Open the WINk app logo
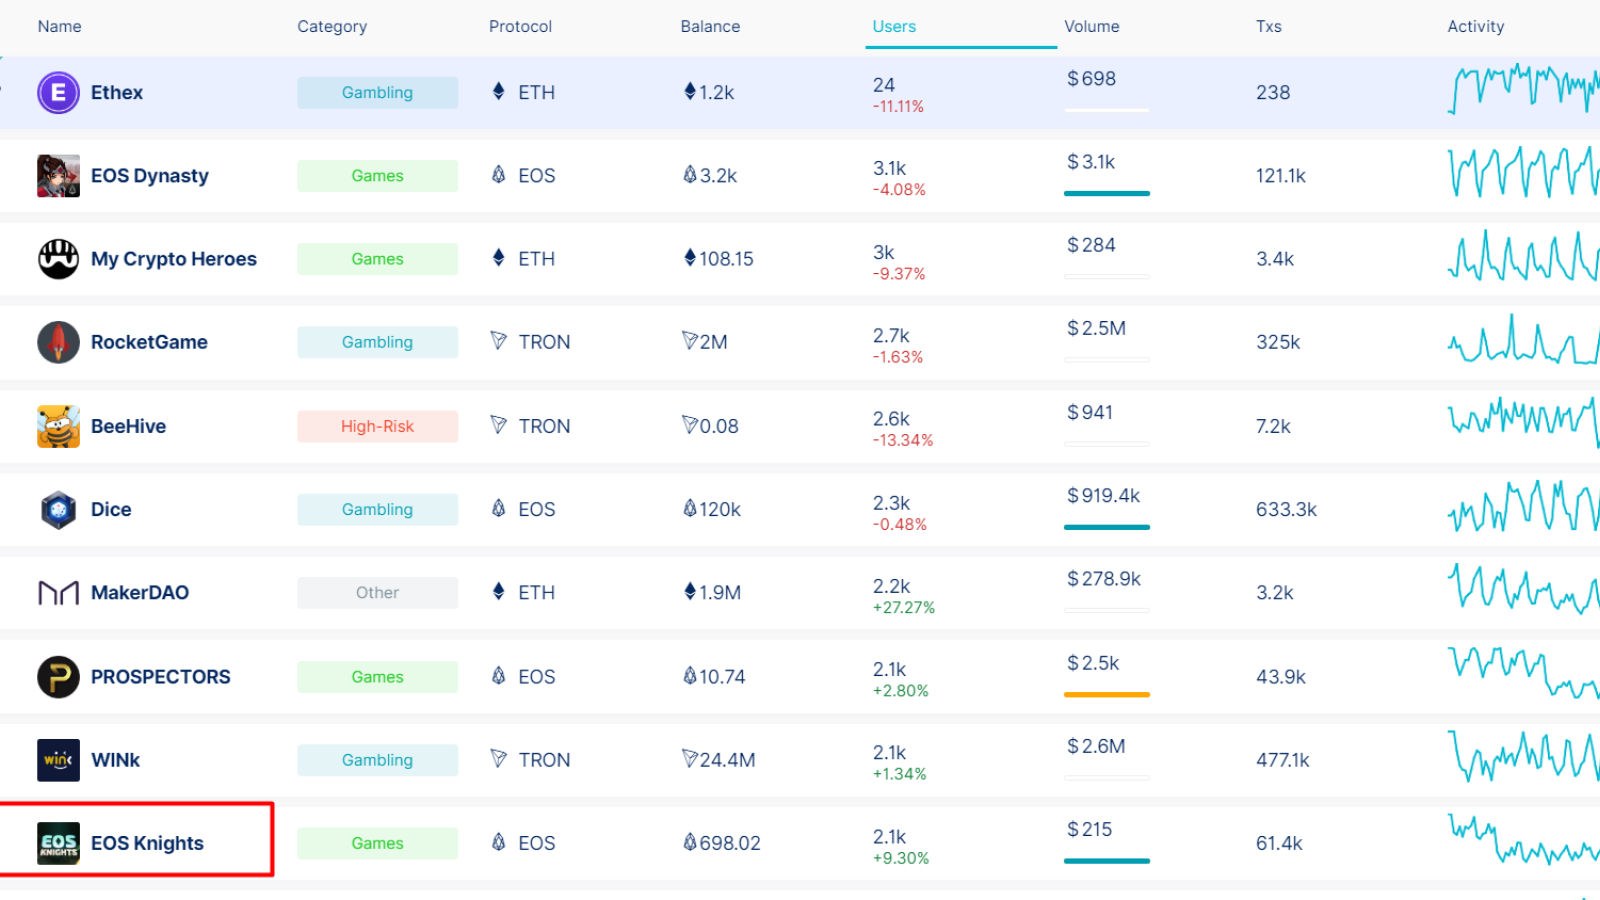The width and height of the screenshot is (1600, 900). tap(58, 760)
